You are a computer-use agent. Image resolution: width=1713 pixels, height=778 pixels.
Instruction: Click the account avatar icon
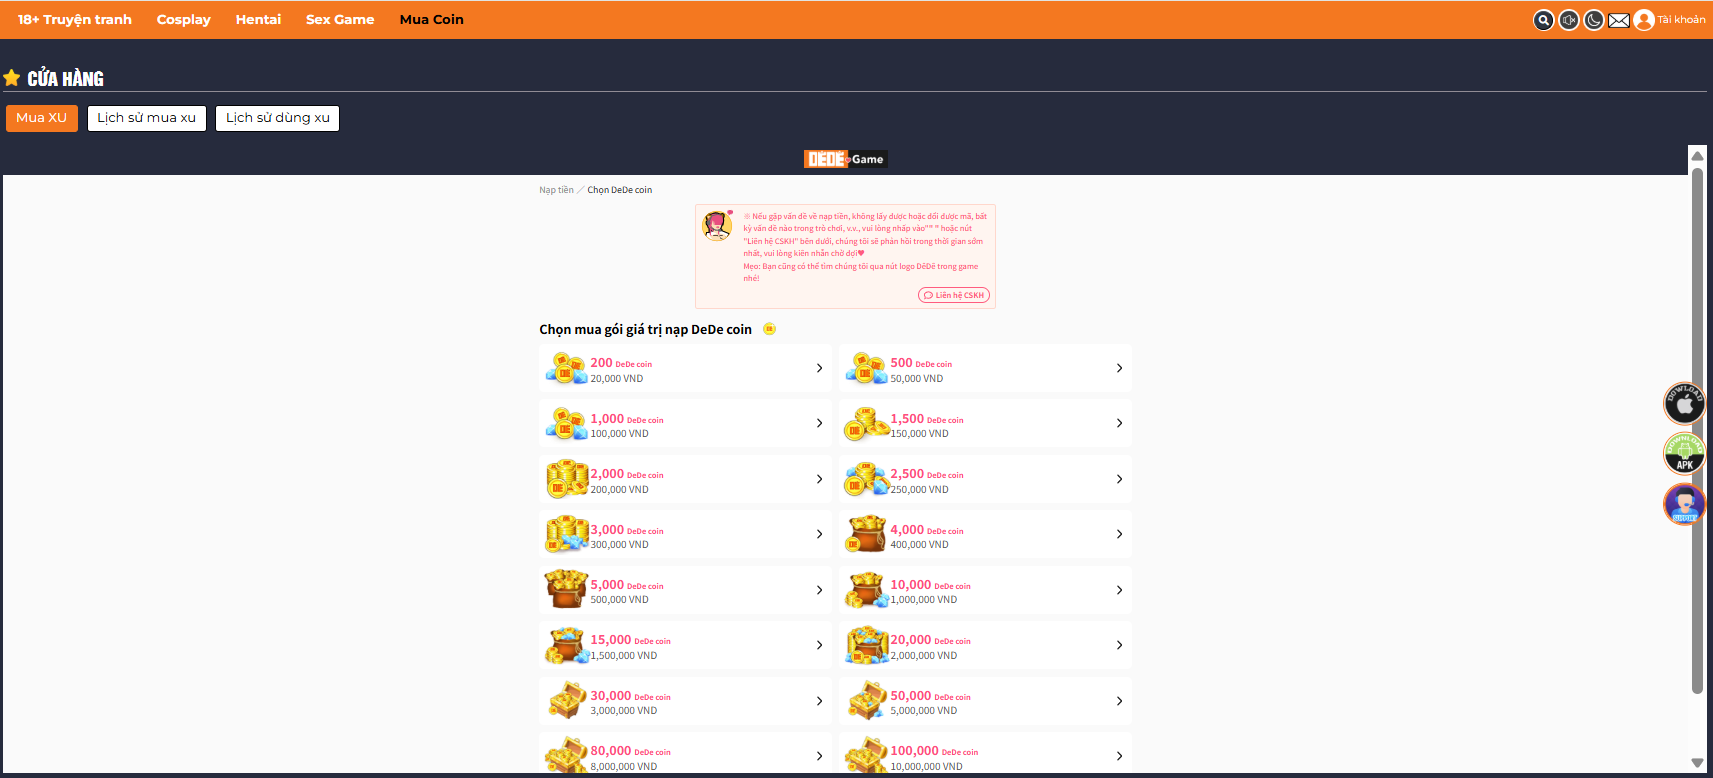click(x=1644, y=20)
